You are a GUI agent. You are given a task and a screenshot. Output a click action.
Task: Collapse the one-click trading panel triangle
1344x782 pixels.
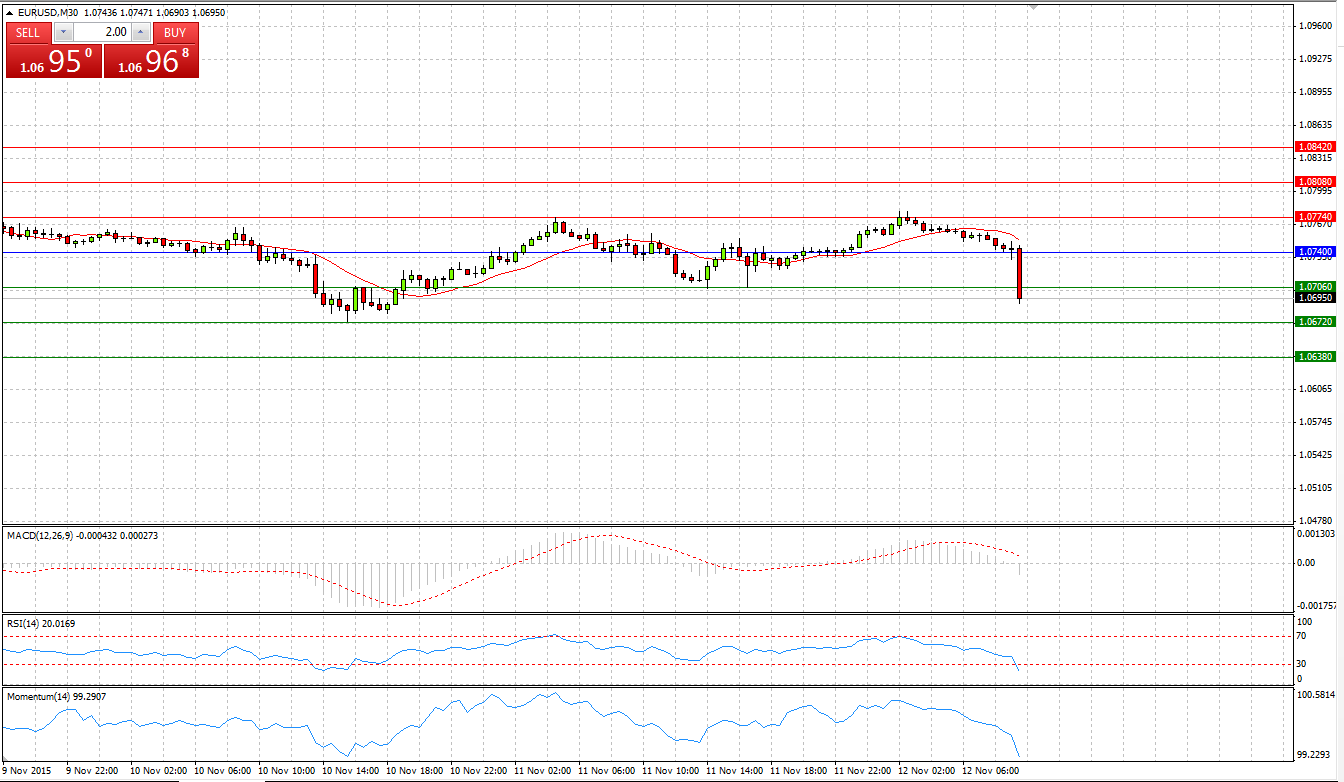9,12
